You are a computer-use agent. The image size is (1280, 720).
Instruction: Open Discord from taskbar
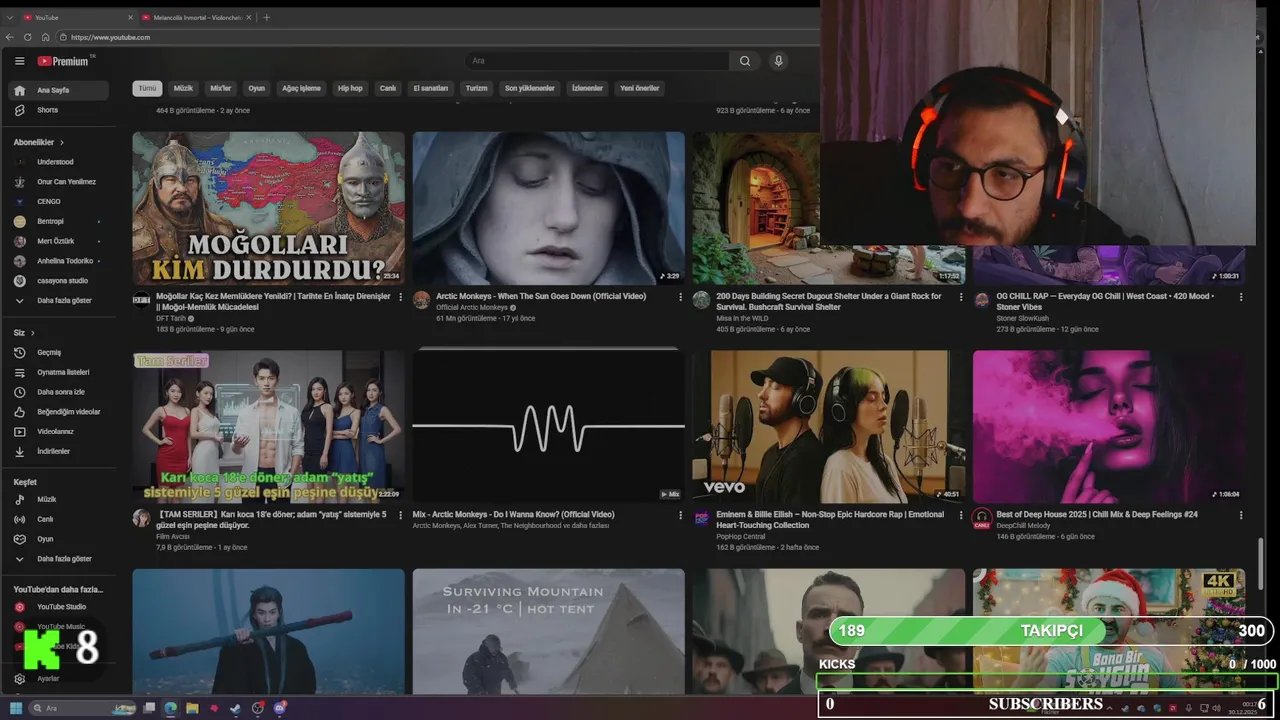coord(280,708)
